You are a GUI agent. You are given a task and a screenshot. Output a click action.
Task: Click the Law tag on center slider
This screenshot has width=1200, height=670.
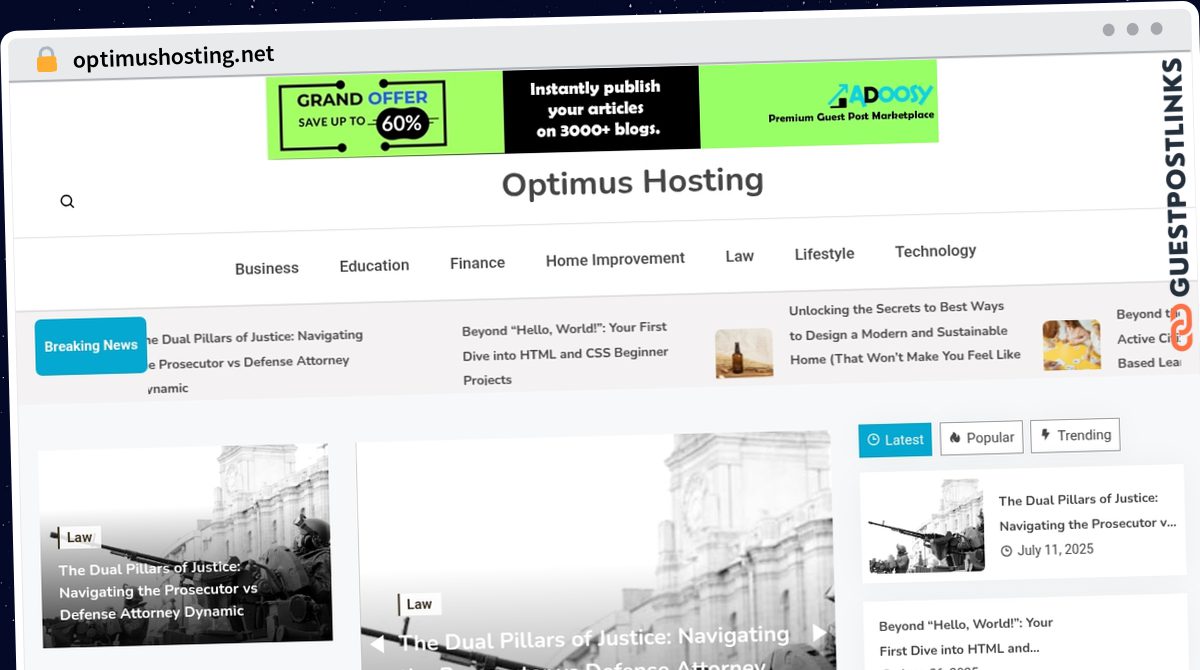pos(419,604)
